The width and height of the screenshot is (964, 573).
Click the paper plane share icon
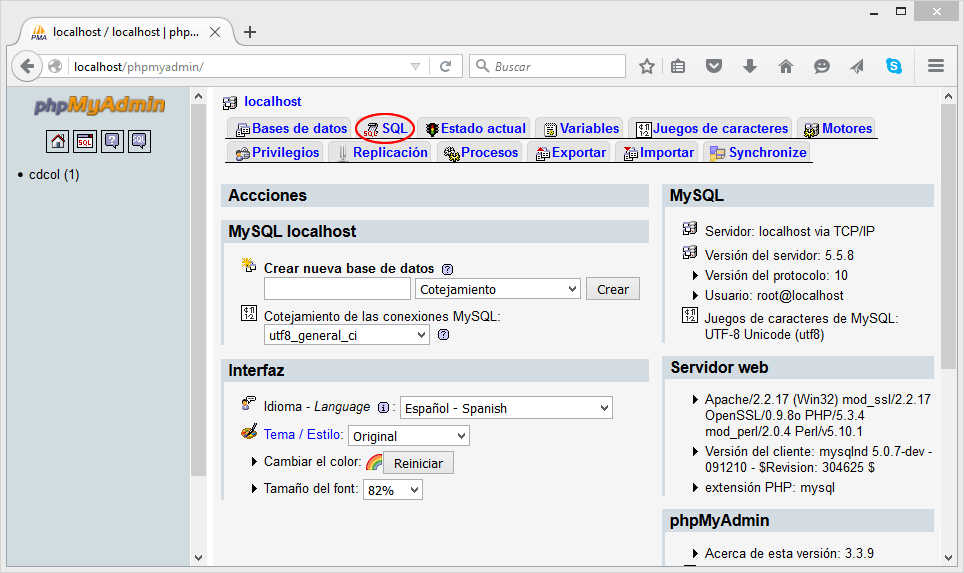point(857,66)
